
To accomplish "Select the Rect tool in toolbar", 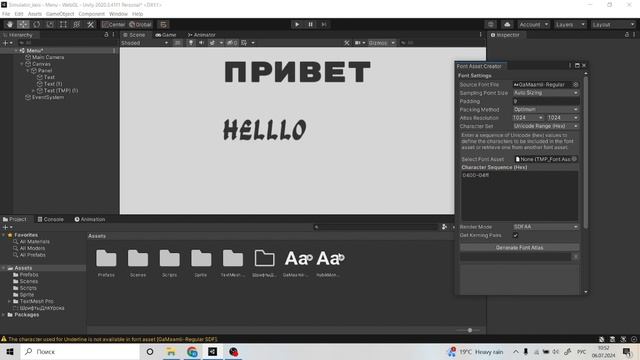I will coord(63,24).
